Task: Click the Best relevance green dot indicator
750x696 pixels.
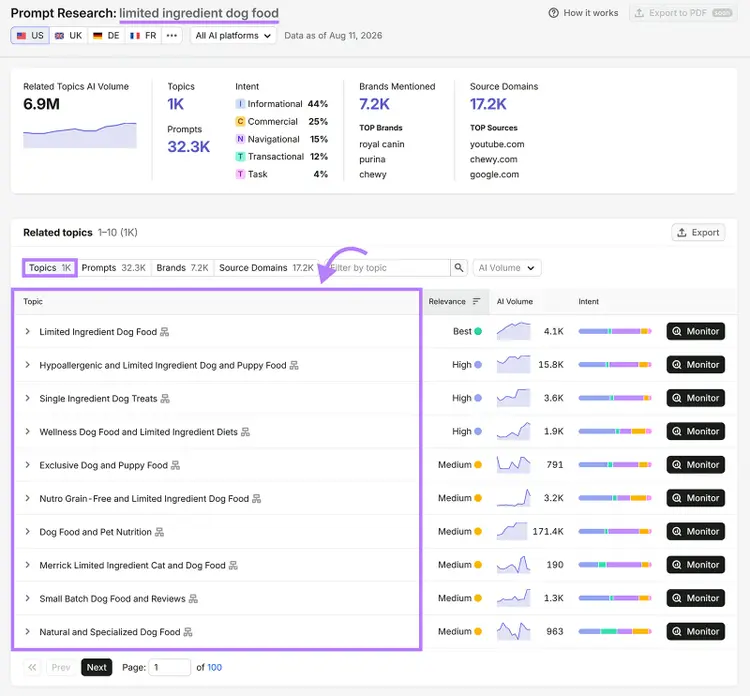Action: [x=478, y=331]
